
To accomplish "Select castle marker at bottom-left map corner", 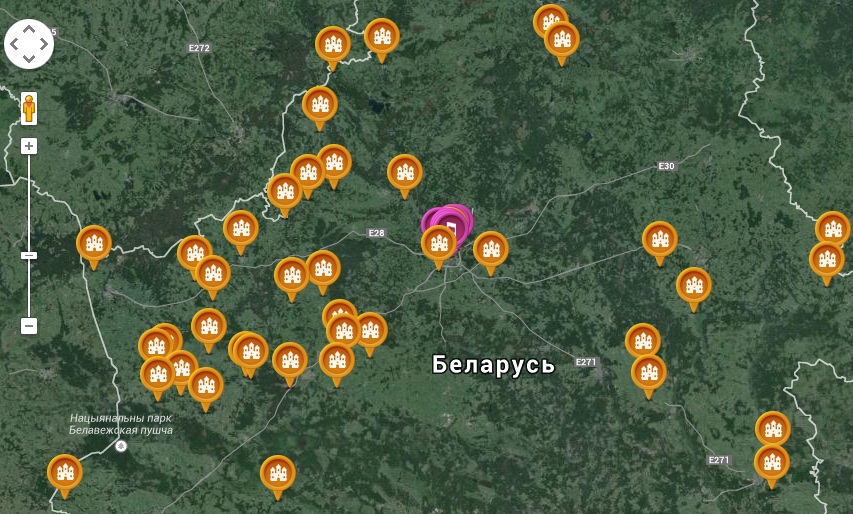I will [x=65, y=476].
